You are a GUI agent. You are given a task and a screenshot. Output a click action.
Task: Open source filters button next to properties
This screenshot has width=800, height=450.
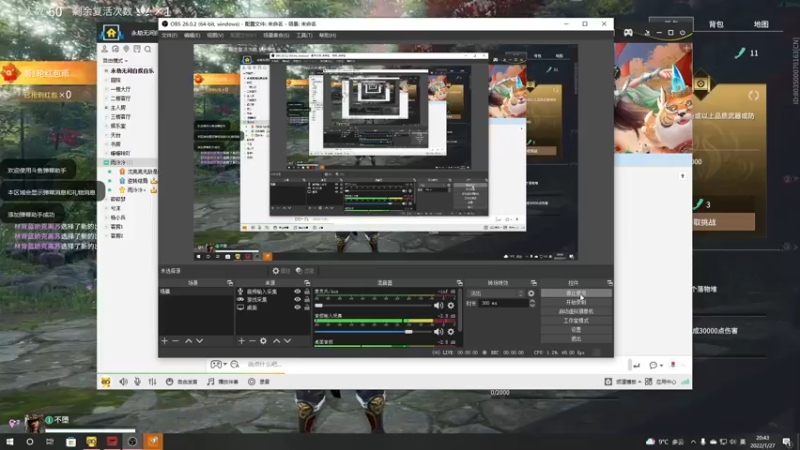pos(305,271)
